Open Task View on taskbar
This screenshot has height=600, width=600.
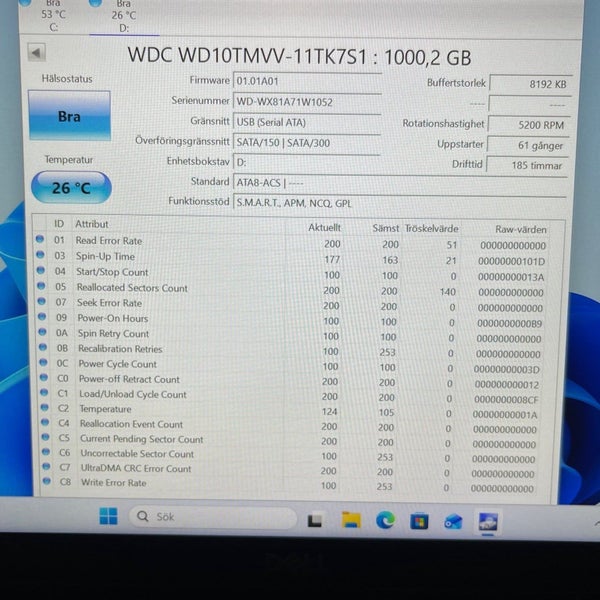[x=315, y=520]
